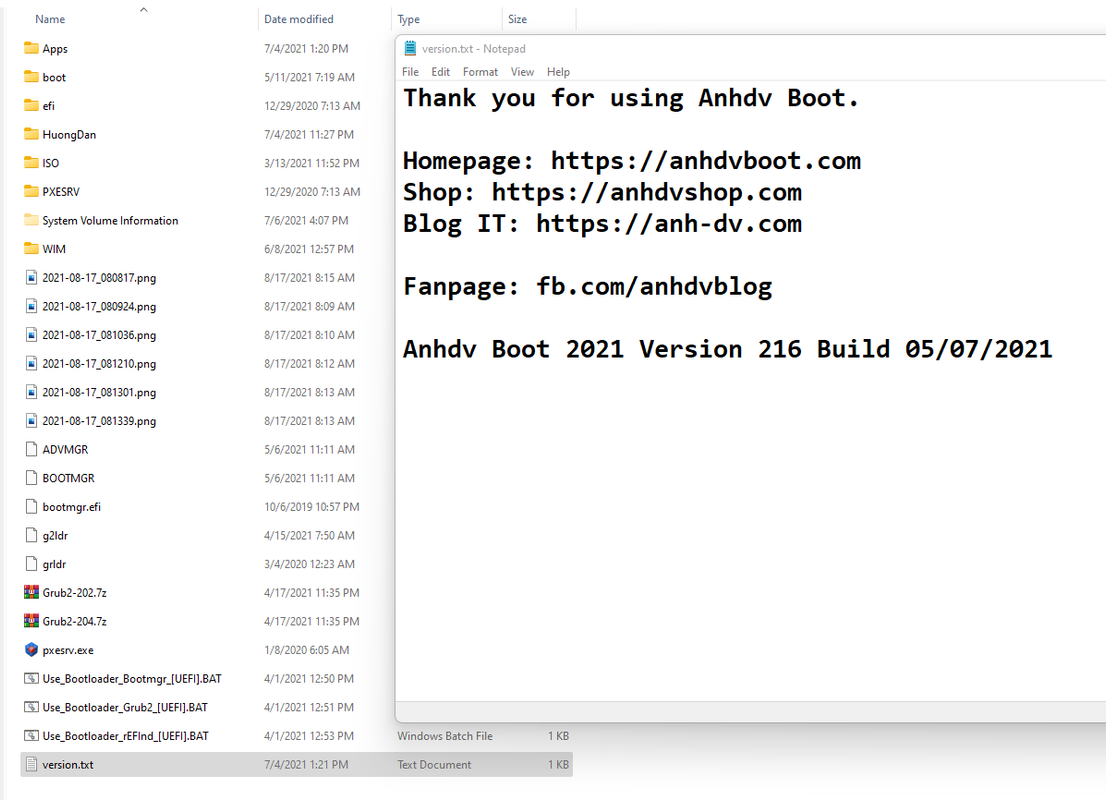Image resolution: width=1106 pixels, height=800 pixels.
Task: Sort files by the Name column header
Action: (50, 19)
